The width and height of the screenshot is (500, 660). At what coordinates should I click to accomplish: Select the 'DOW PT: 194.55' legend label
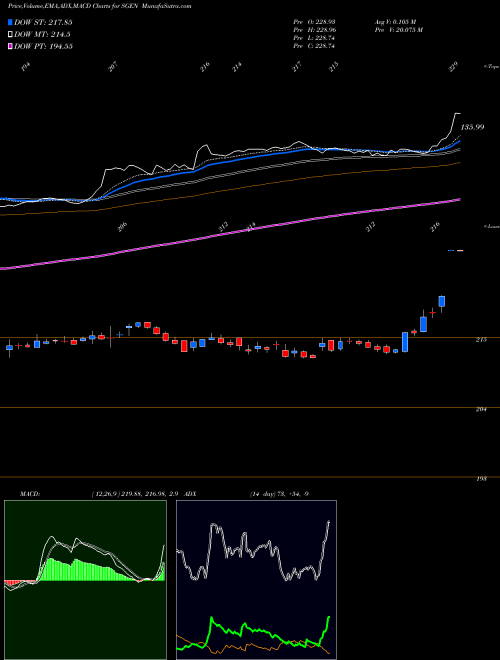43,46
